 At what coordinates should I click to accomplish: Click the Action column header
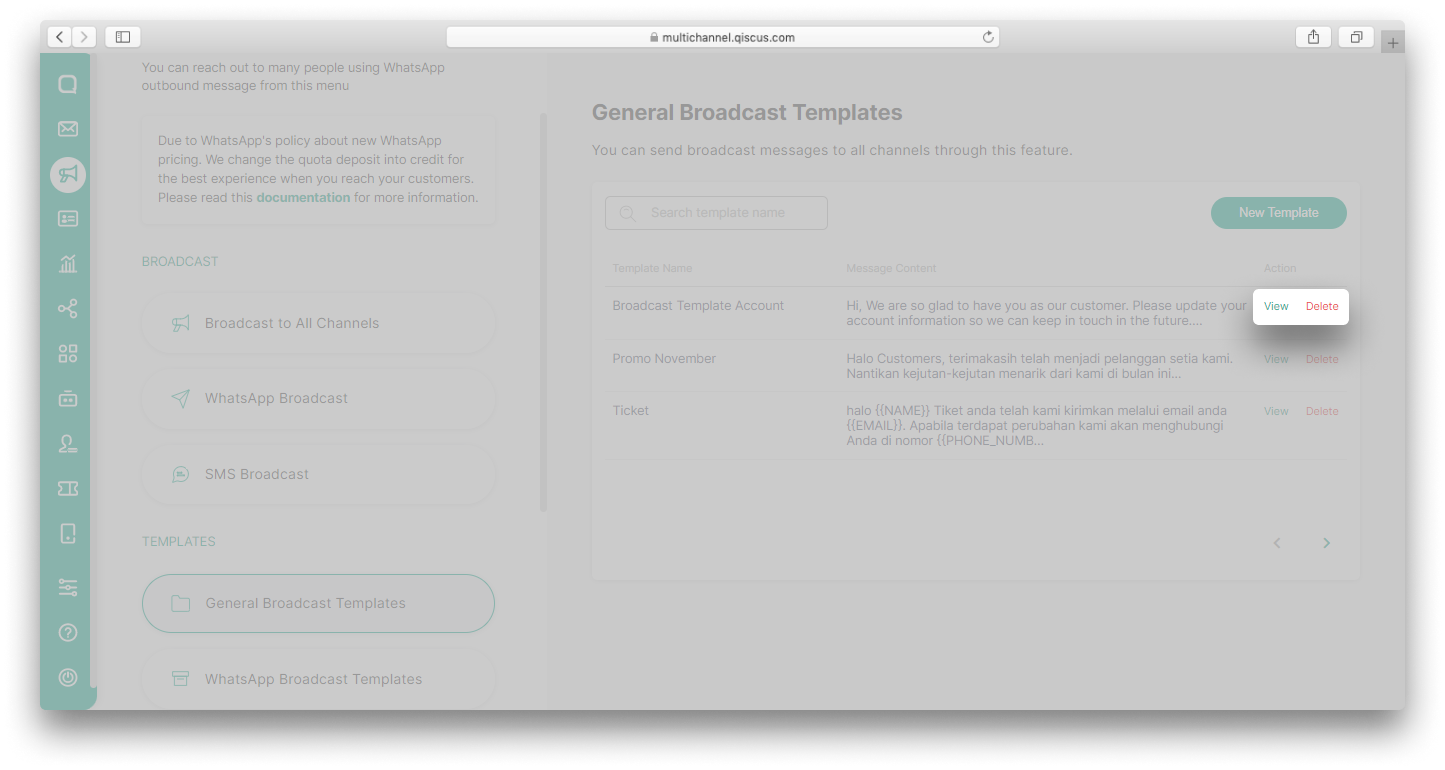tap(1280, 268)
